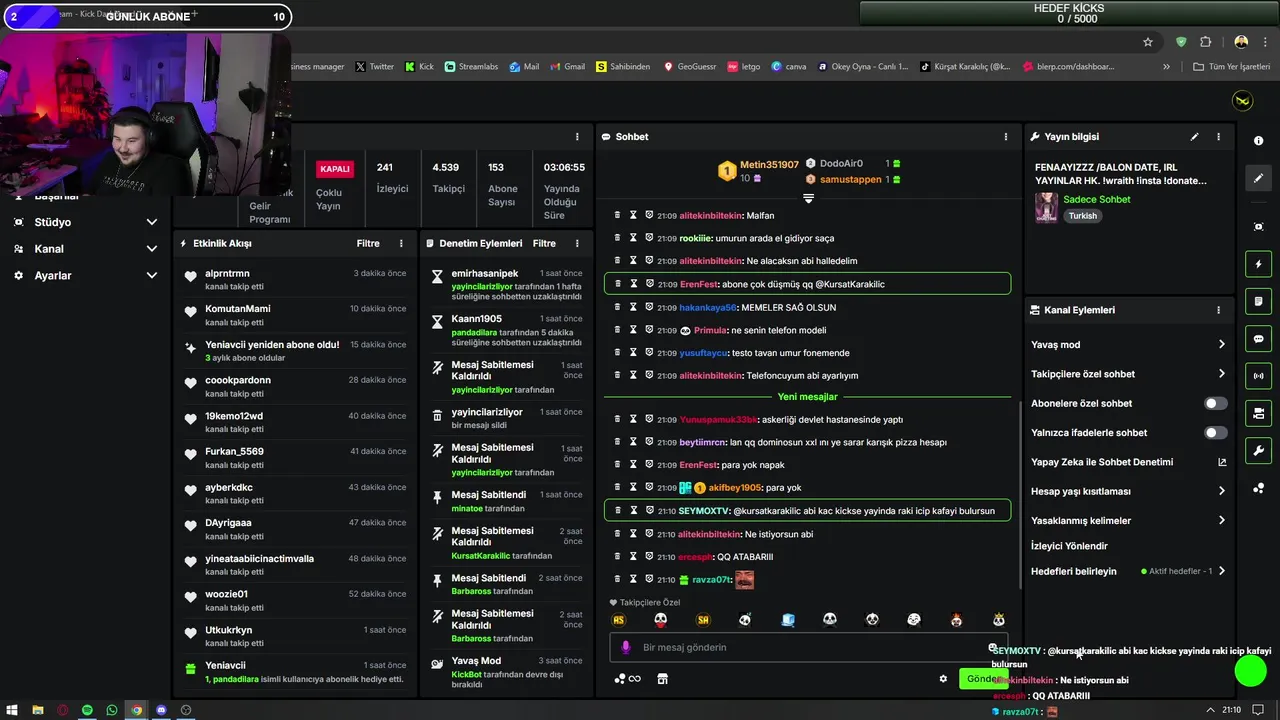
Task: Open Spotify from the taskbar
Action: point(87,710)
